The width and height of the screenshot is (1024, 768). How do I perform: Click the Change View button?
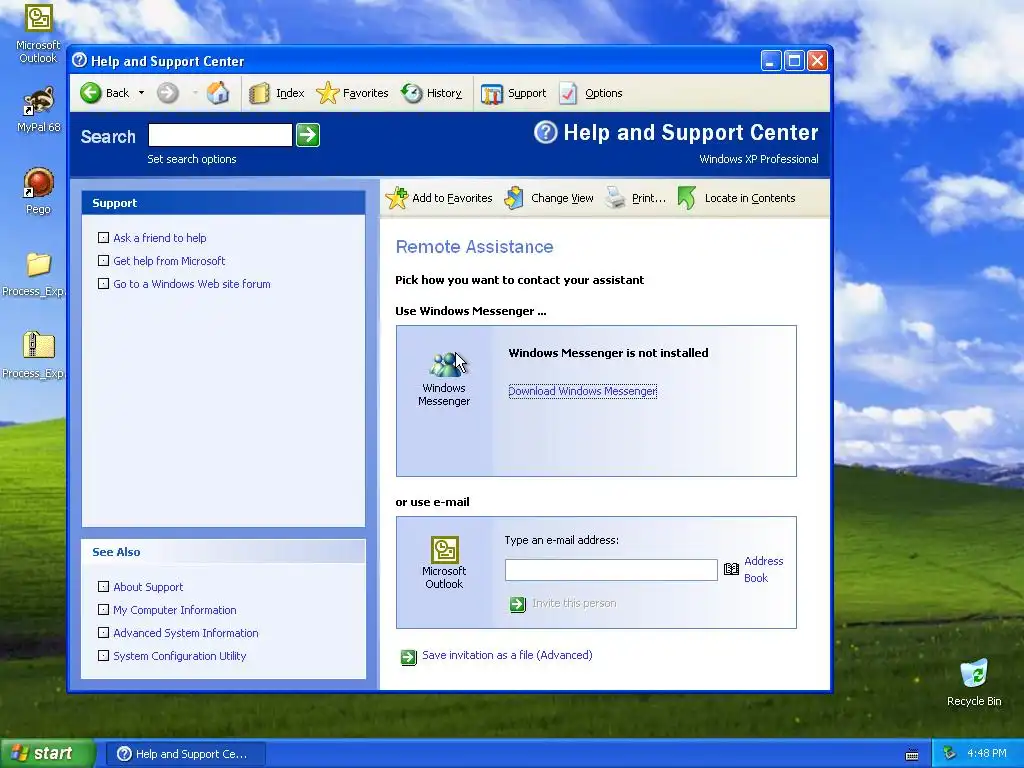[549, 198]
